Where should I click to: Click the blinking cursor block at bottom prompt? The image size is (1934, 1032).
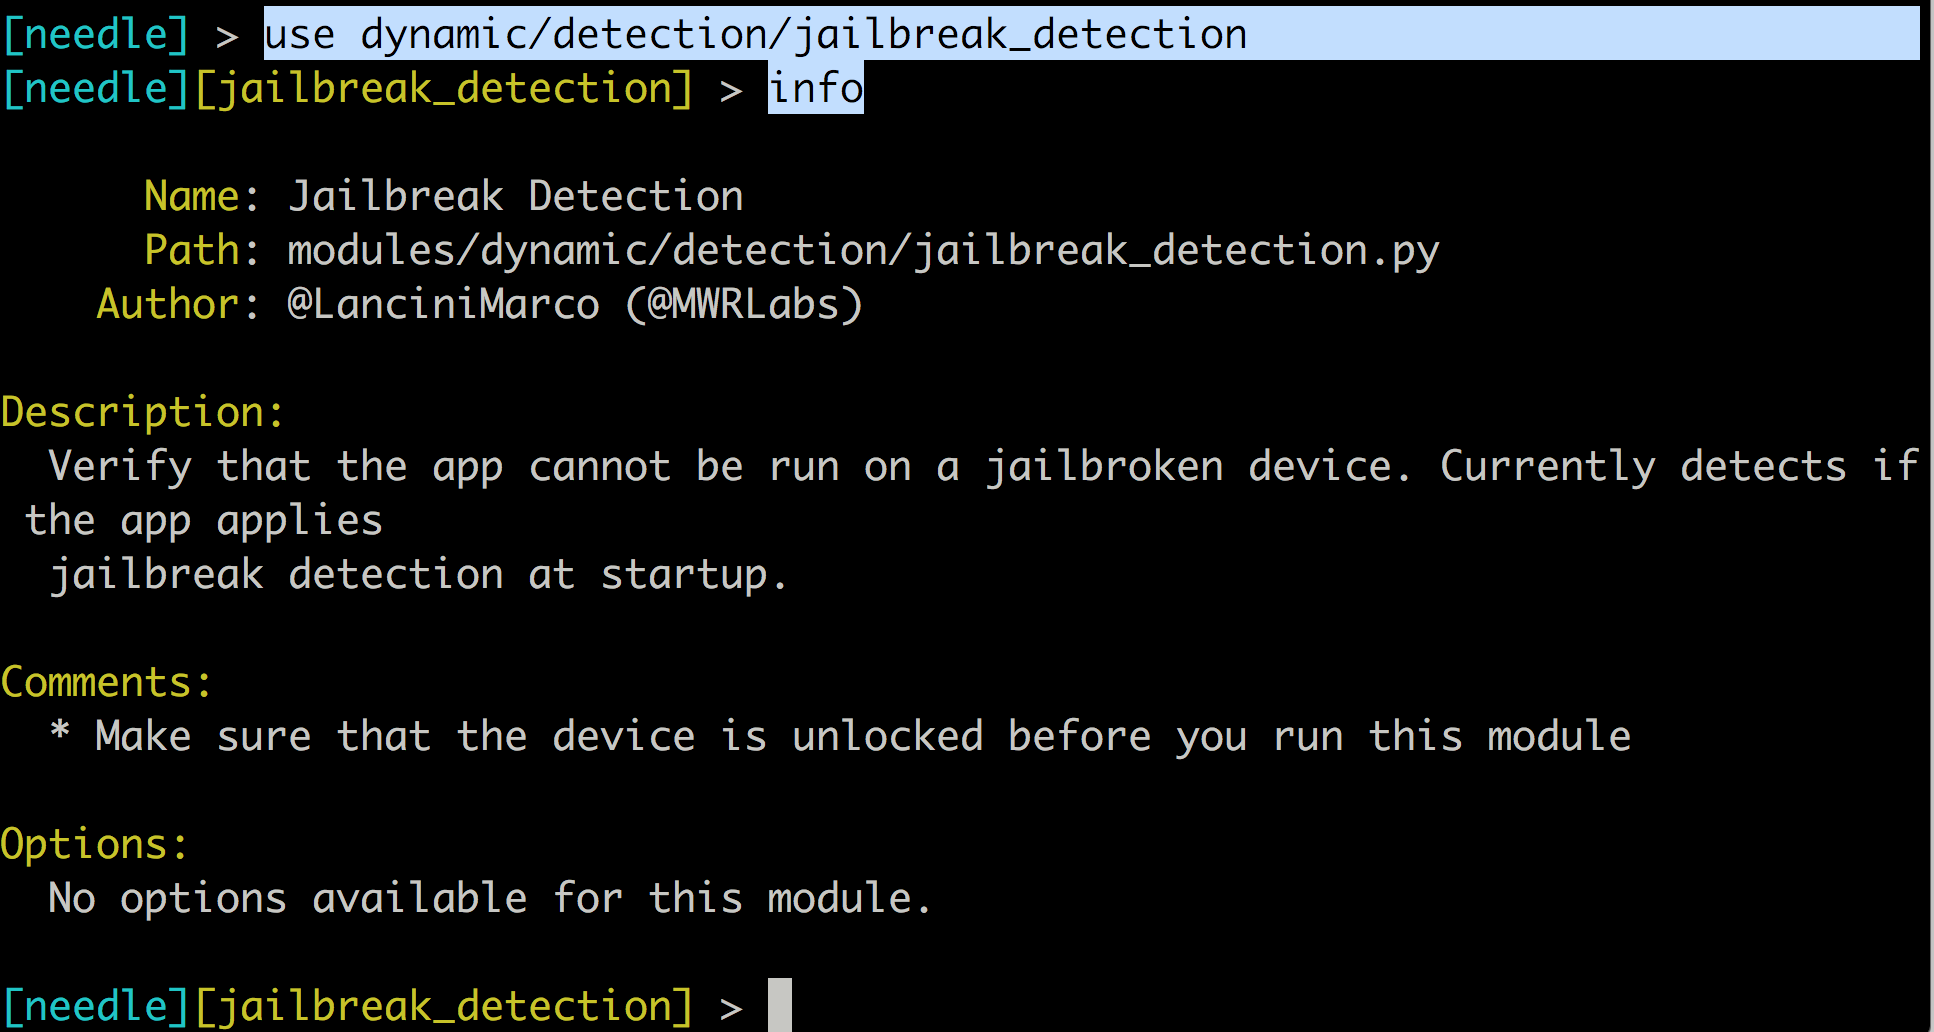point(780,1005)
